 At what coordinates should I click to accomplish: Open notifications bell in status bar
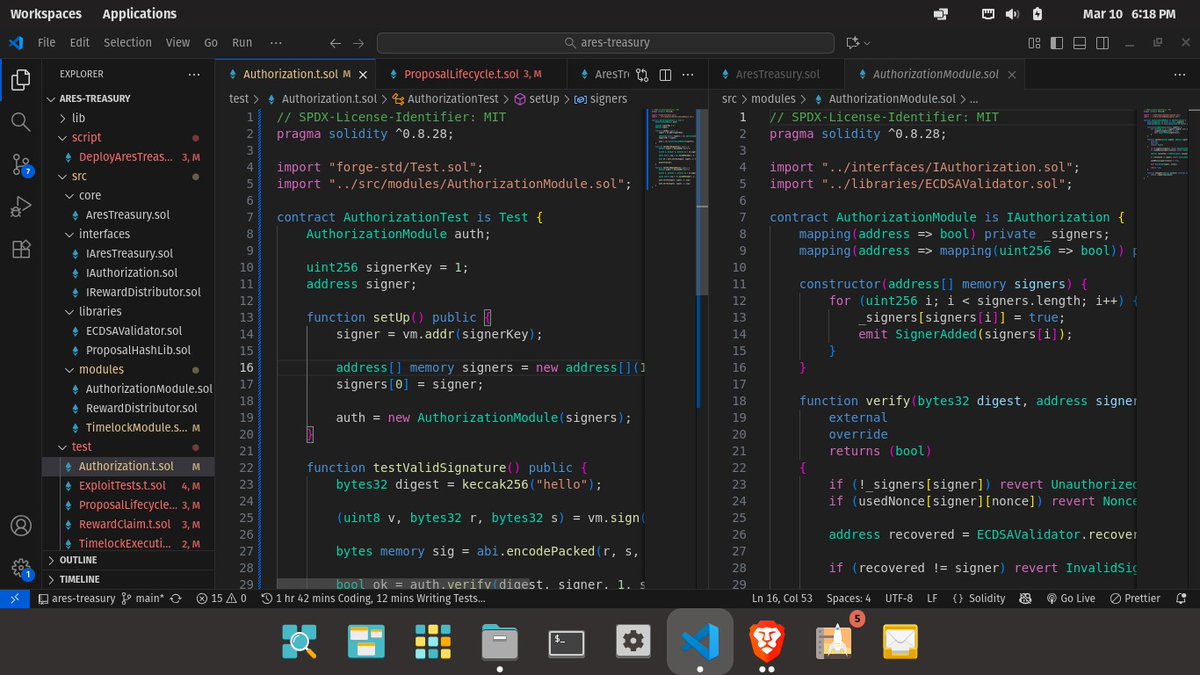[x=1182, y=598]
